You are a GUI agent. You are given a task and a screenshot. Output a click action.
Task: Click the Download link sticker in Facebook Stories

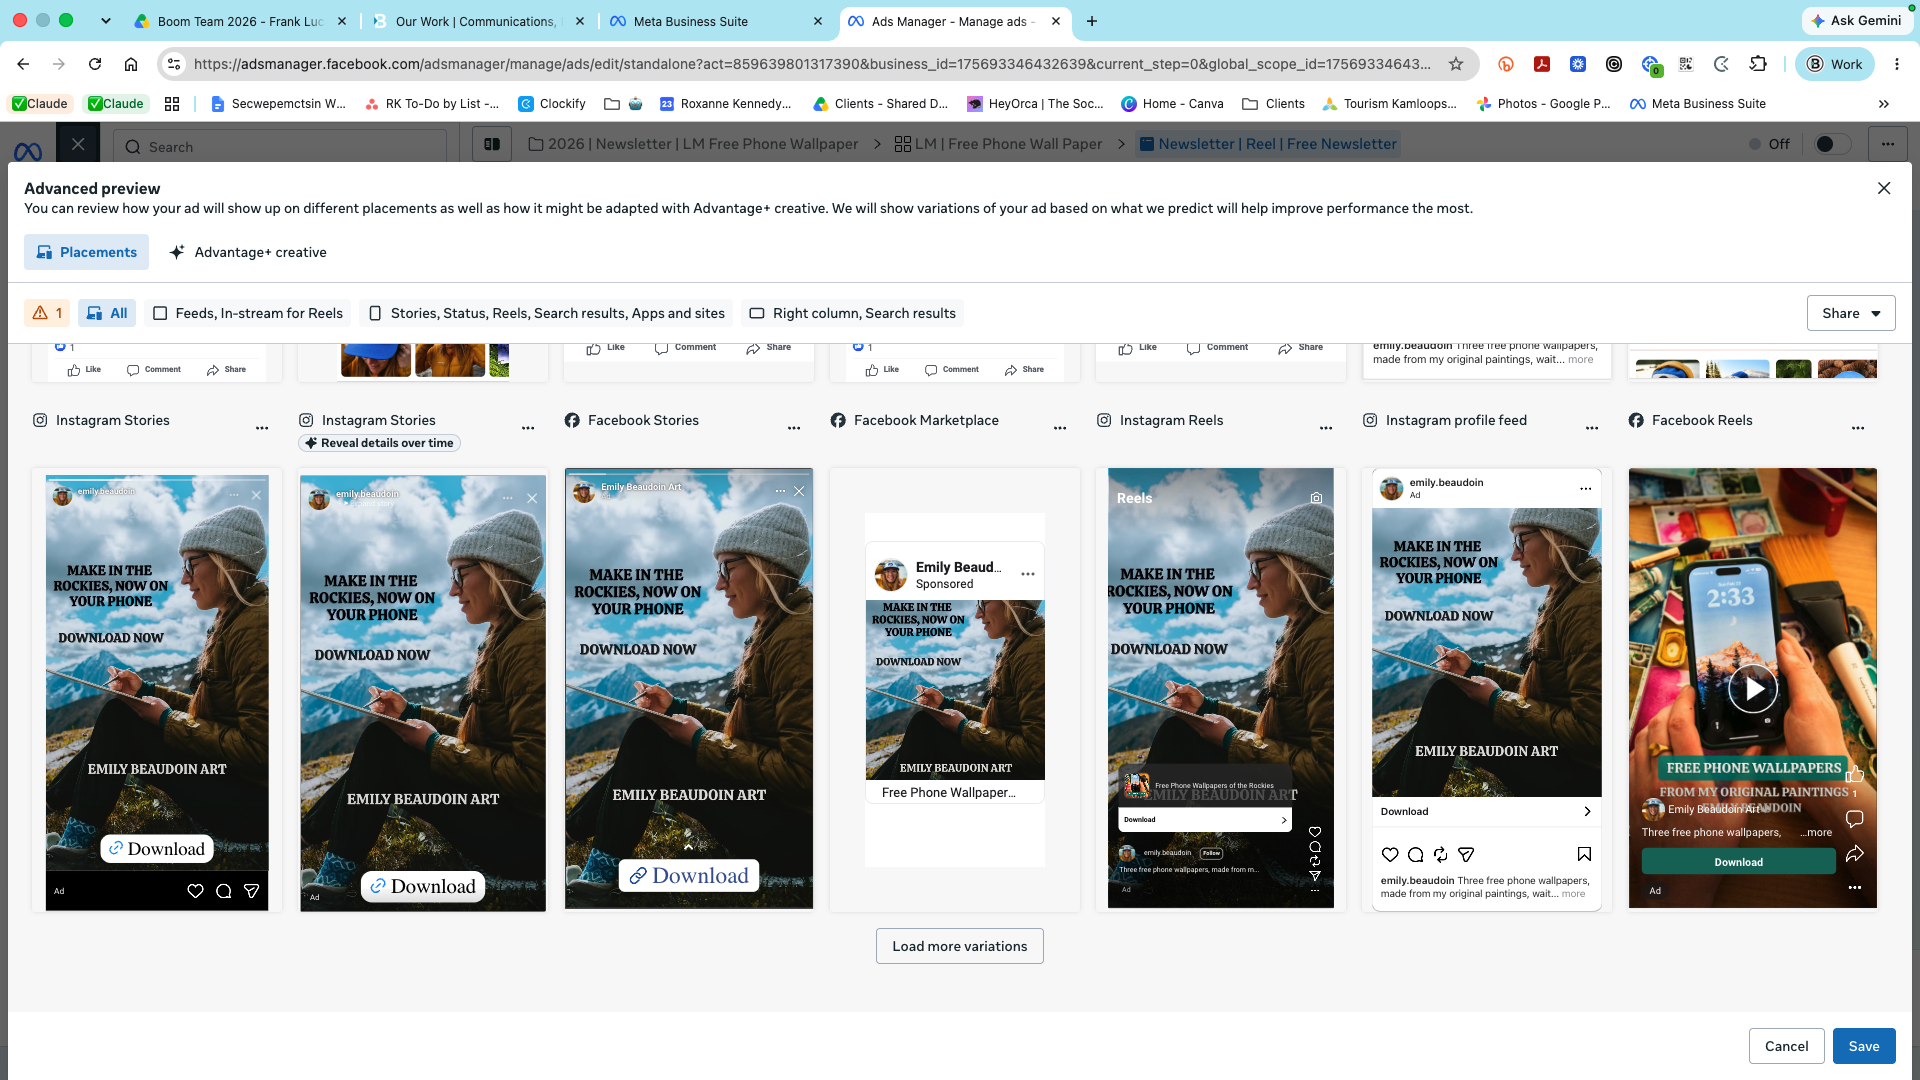689,876
